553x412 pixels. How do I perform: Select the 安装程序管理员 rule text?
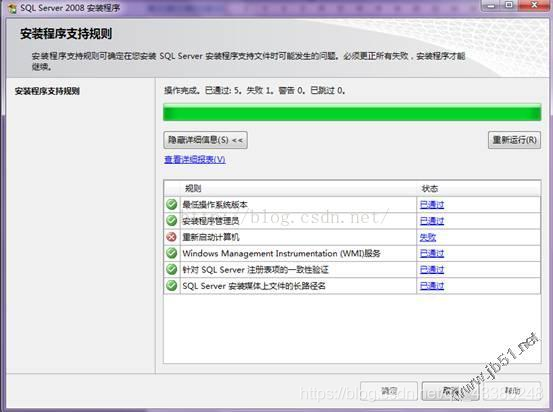pos(211,221)
